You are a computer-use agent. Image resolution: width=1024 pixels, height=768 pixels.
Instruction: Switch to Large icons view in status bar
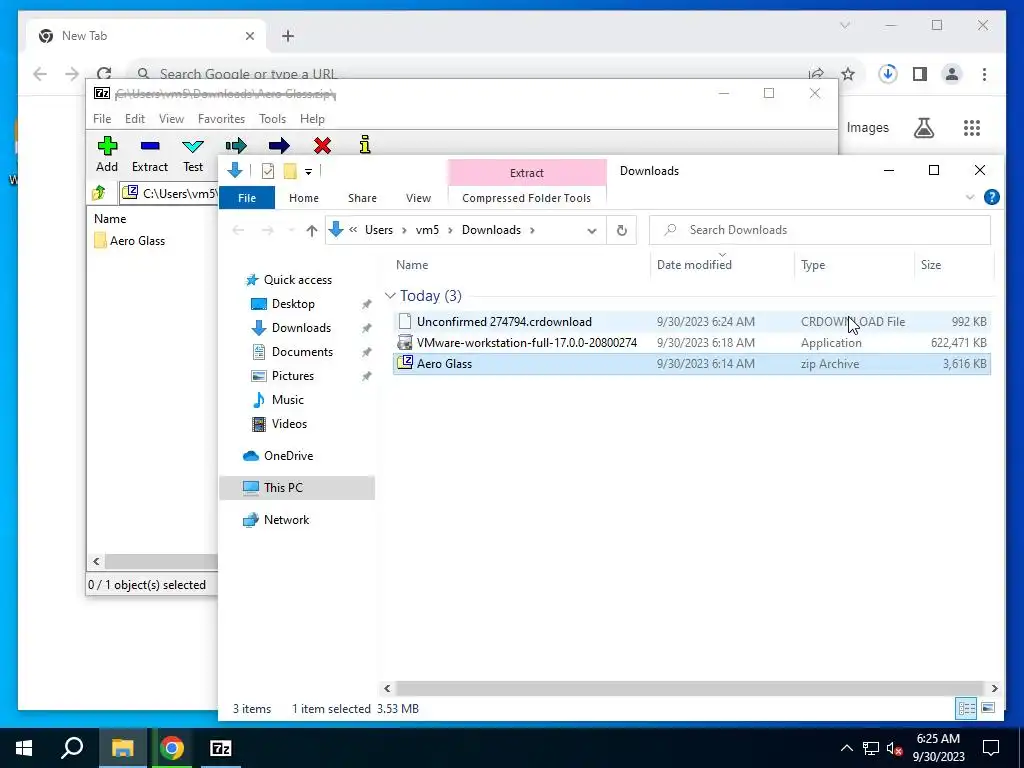(988, 709)
